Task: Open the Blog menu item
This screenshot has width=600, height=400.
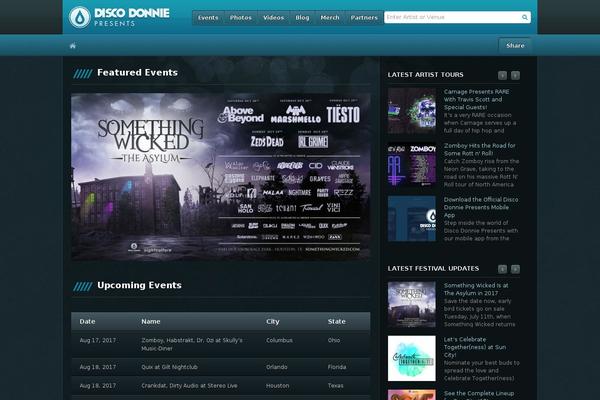Action: tap(302, 17)
